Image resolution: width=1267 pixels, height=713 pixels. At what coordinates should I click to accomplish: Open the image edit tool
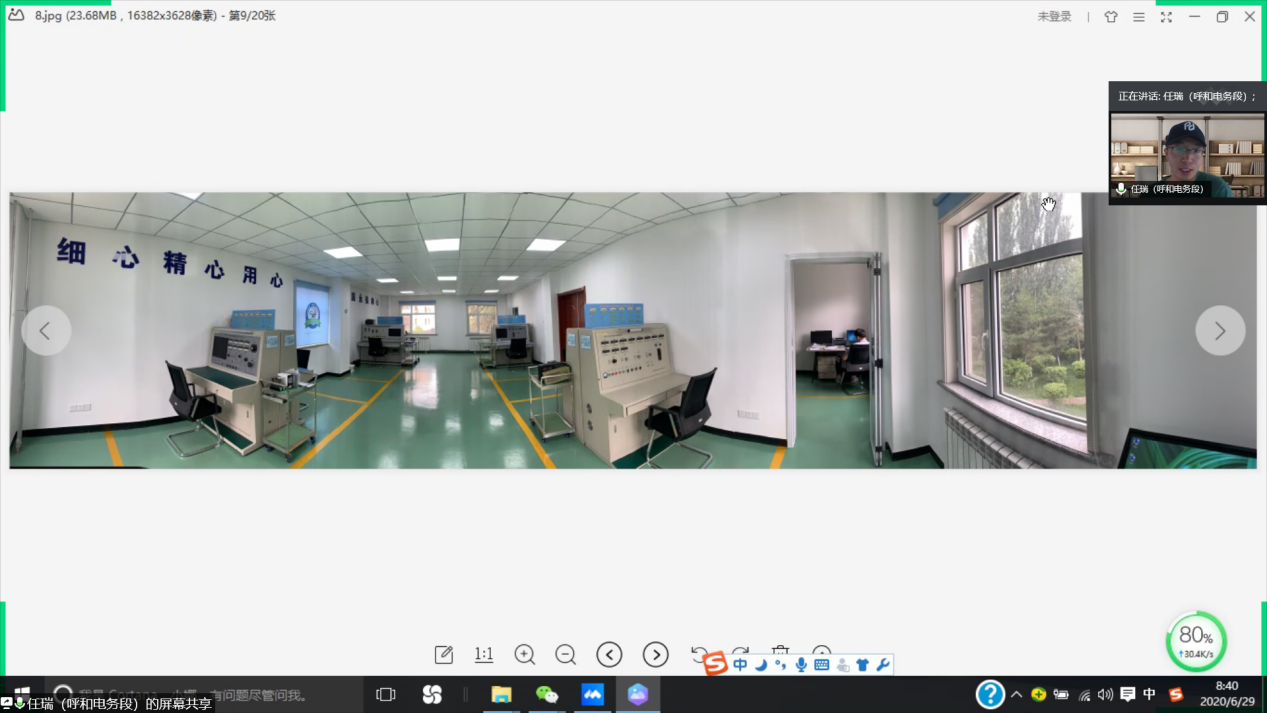click(x=444, y=655)
